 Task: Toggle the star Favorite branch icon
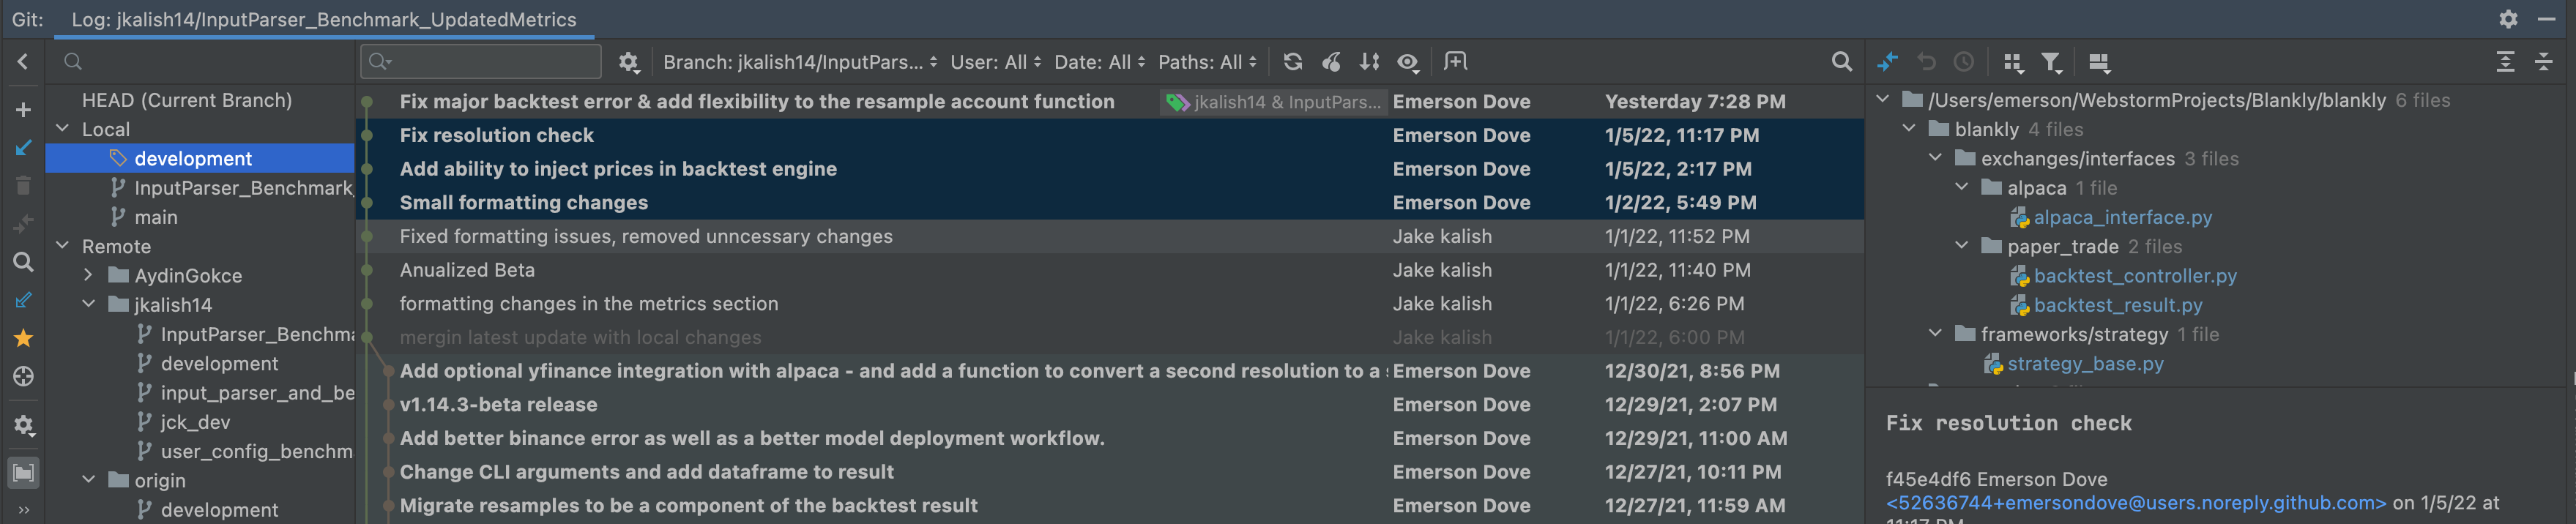pyautogui.click(x=23, y=339)
